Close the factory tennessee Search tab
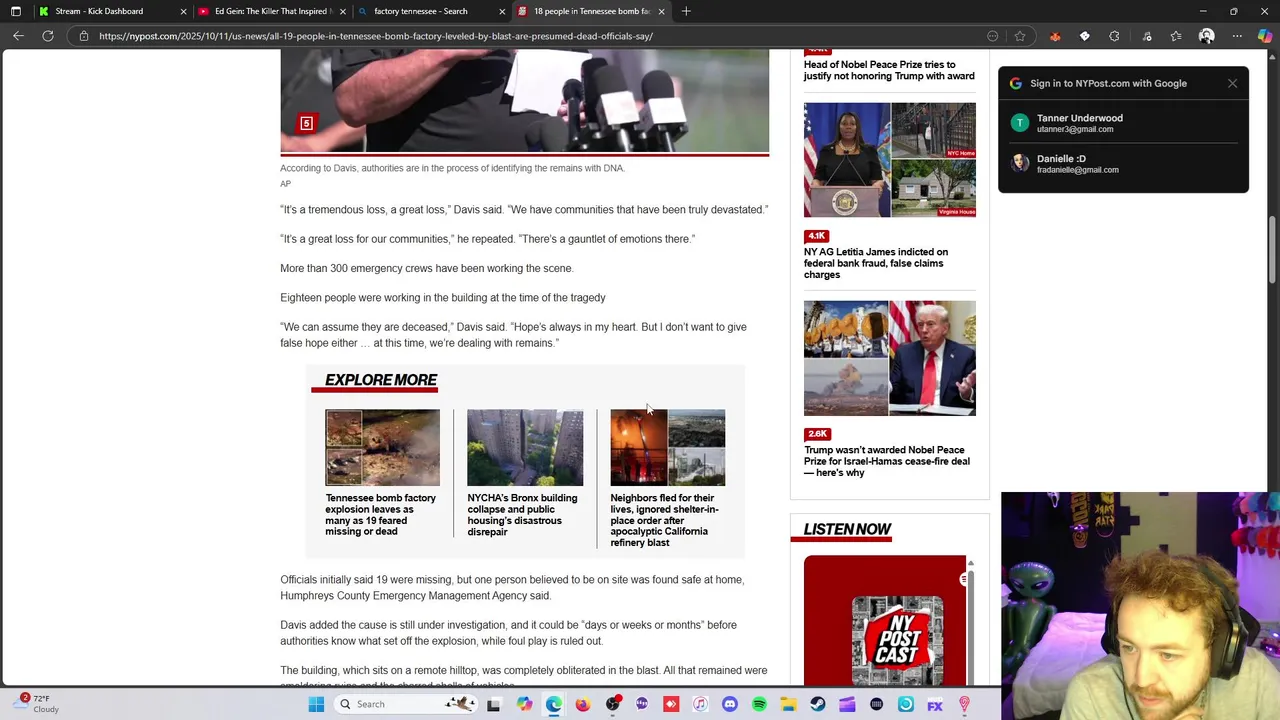Image resolution: width=1280 pixels, height=720 pixels. coord(503,11)
